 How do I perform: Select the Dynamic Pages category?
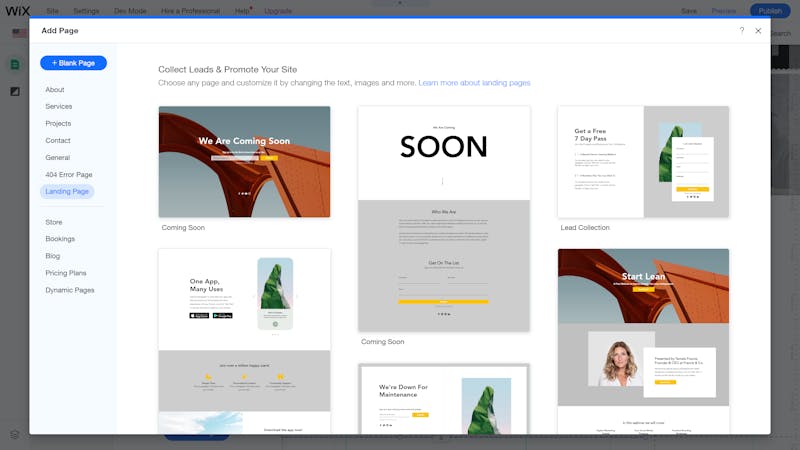tap(70, 290)
